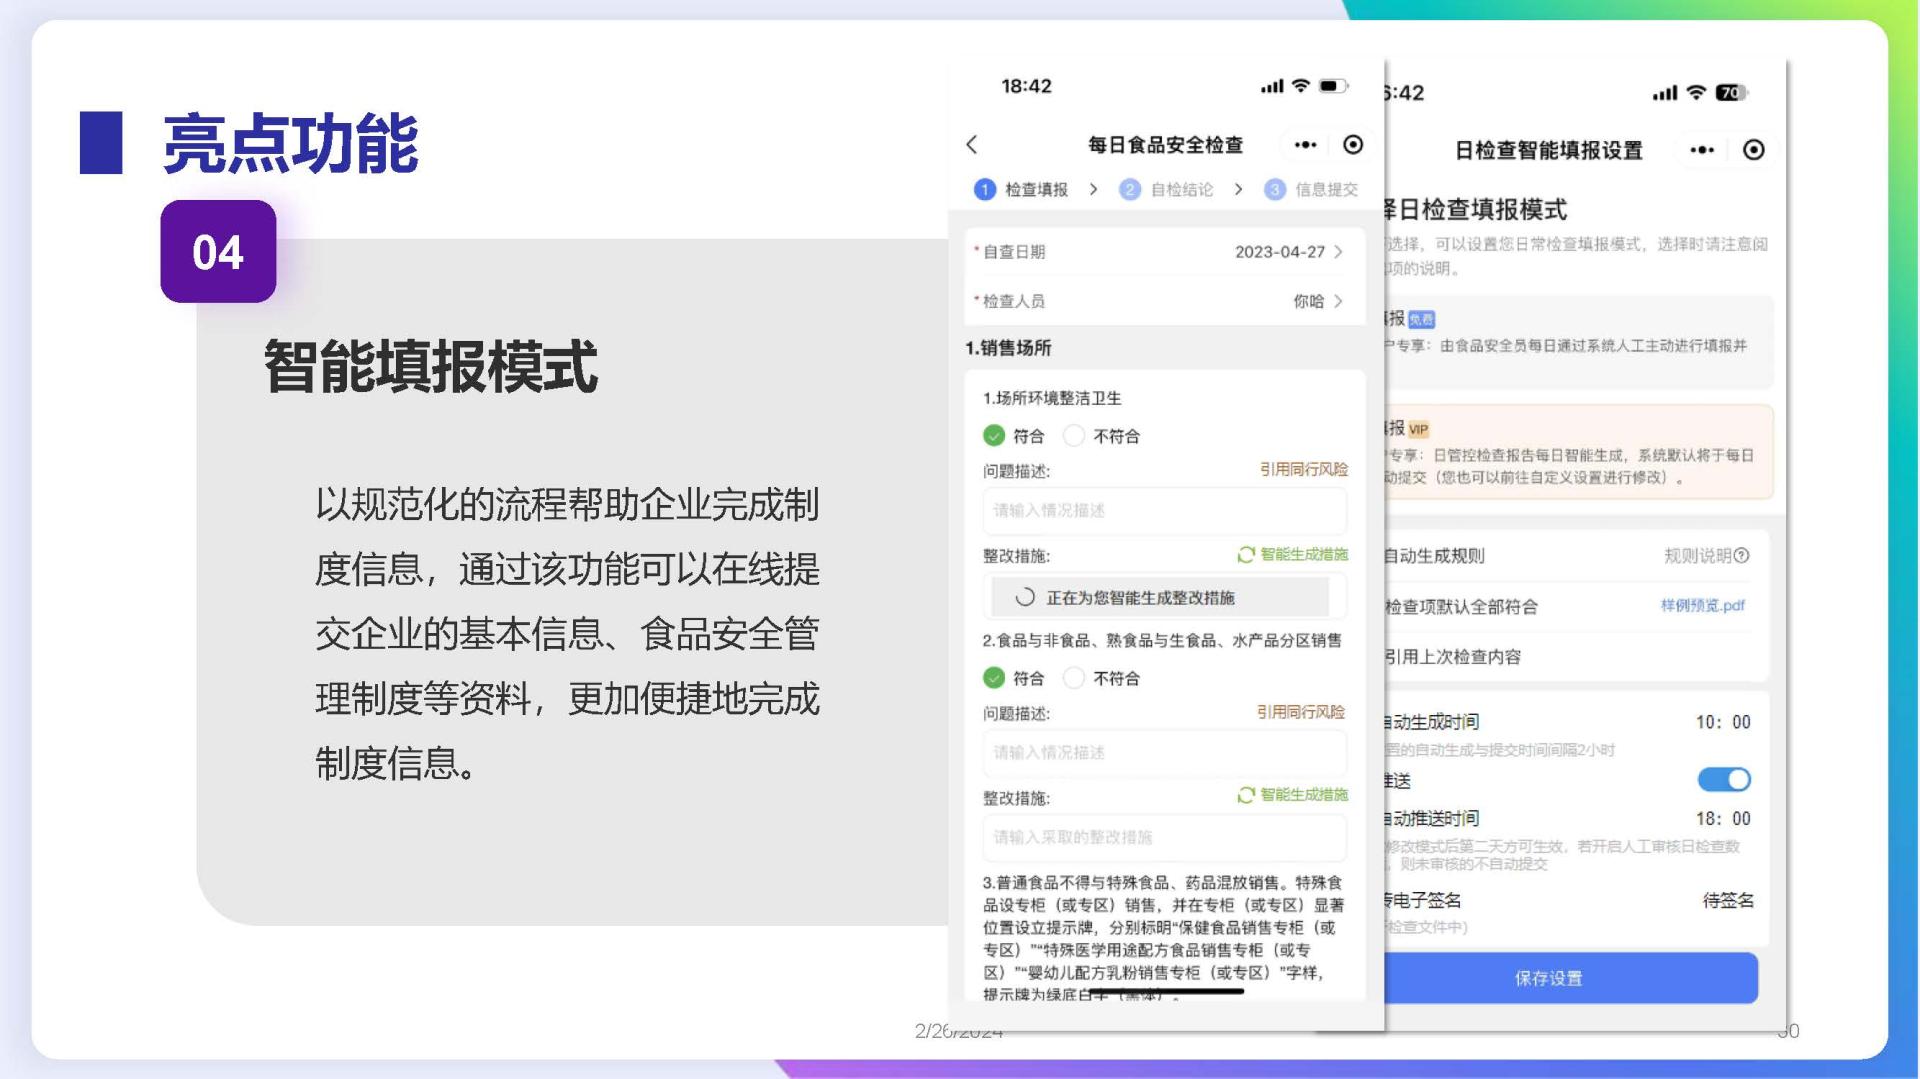Open the 自查日期 date picker
This screenshot has height=1079, width=1920.
(x=1288, y=252)
